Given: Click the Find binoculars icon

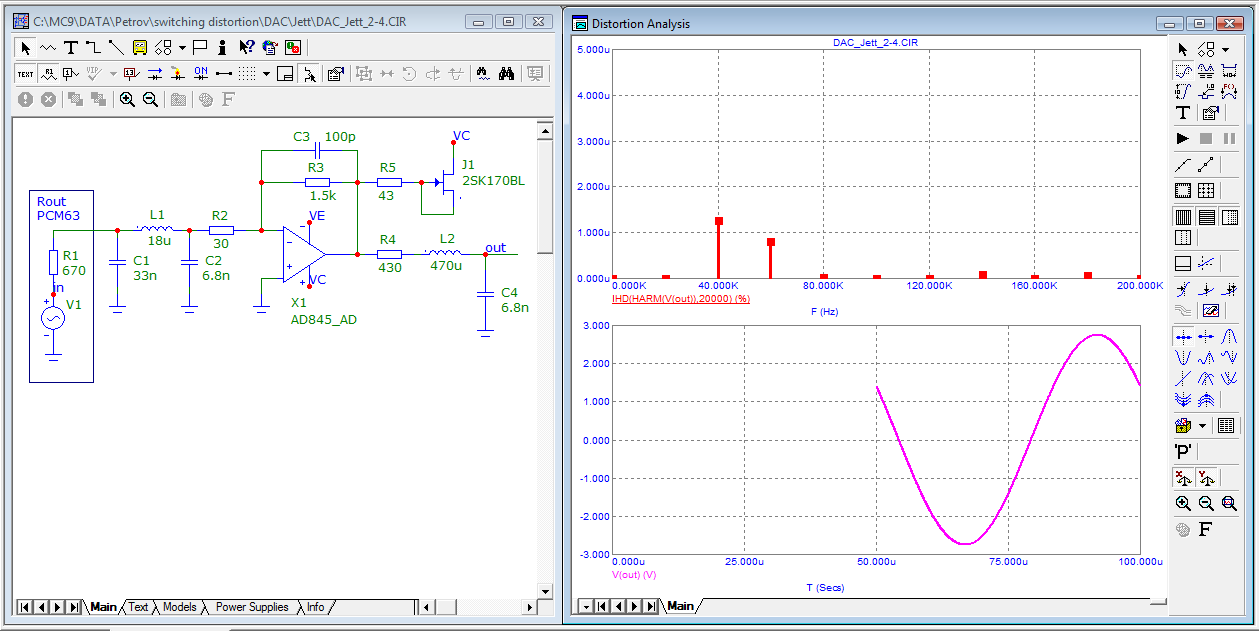Looking at the screenshot, I should click(506, 73).
